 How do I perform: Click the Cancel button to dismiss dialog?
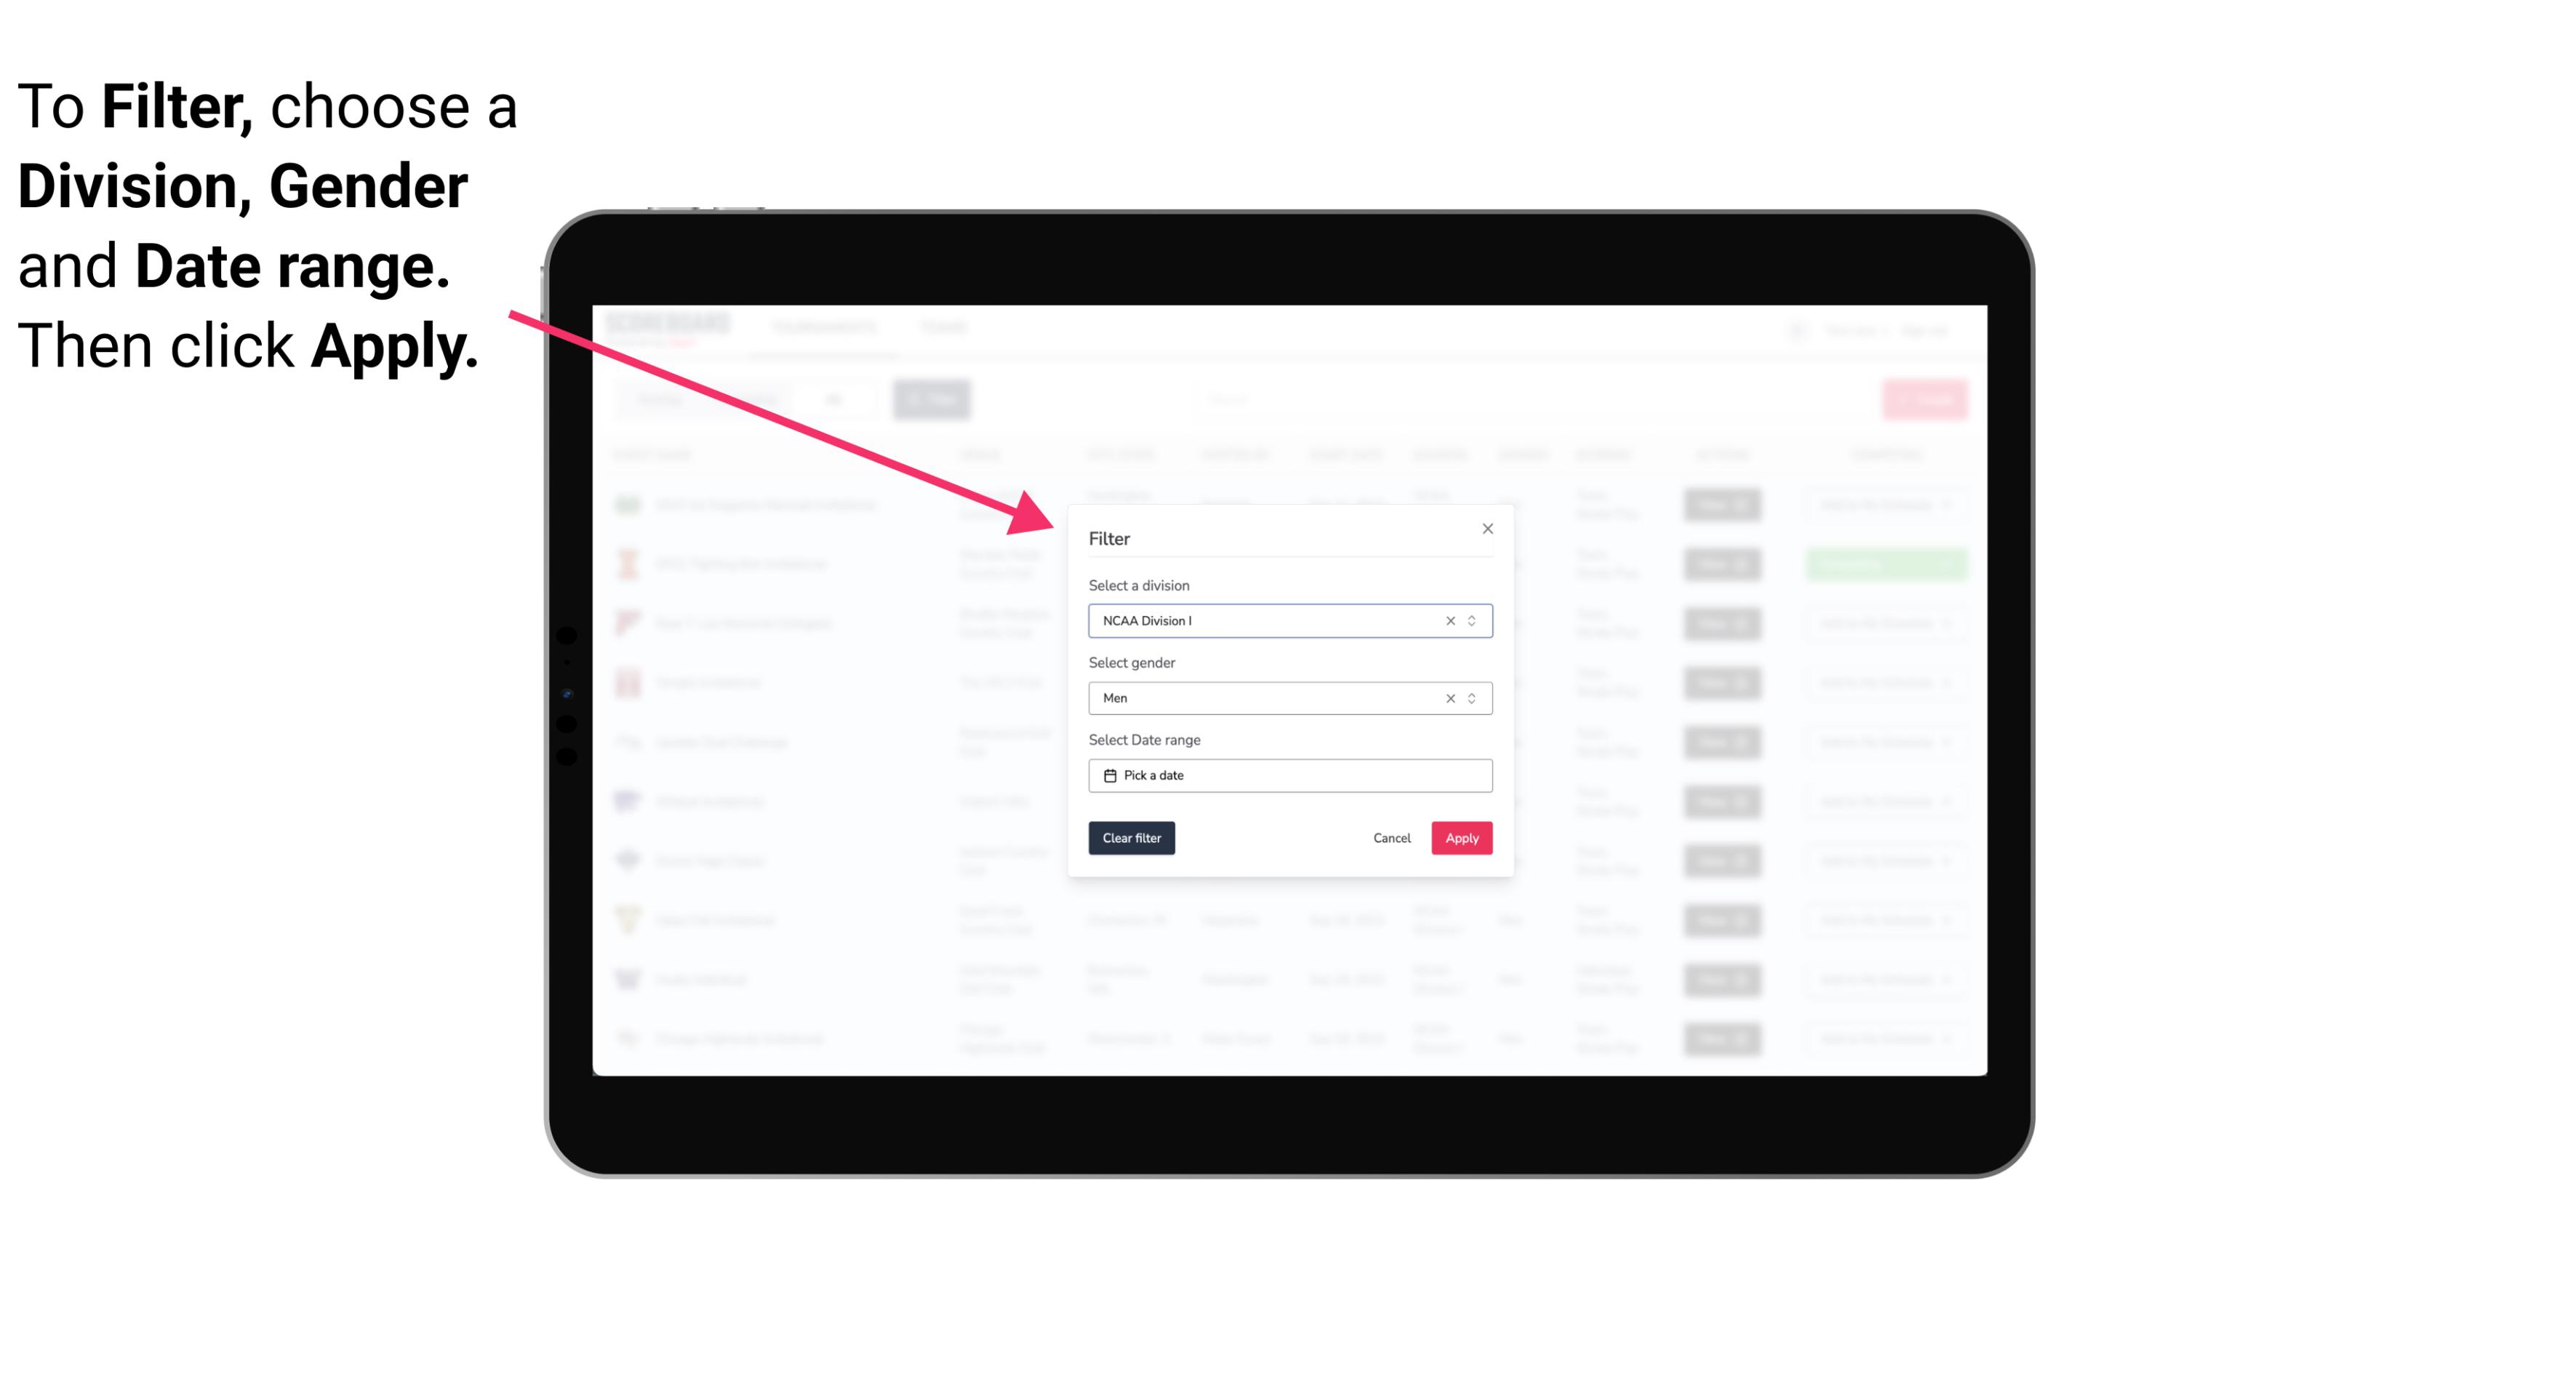pos(1391,838)
